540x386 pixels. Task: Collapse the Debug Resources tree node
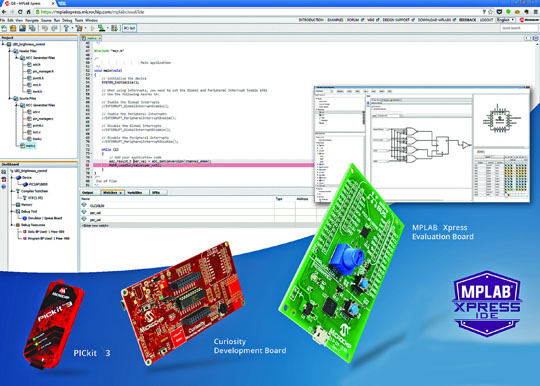(x=12, y=225)
